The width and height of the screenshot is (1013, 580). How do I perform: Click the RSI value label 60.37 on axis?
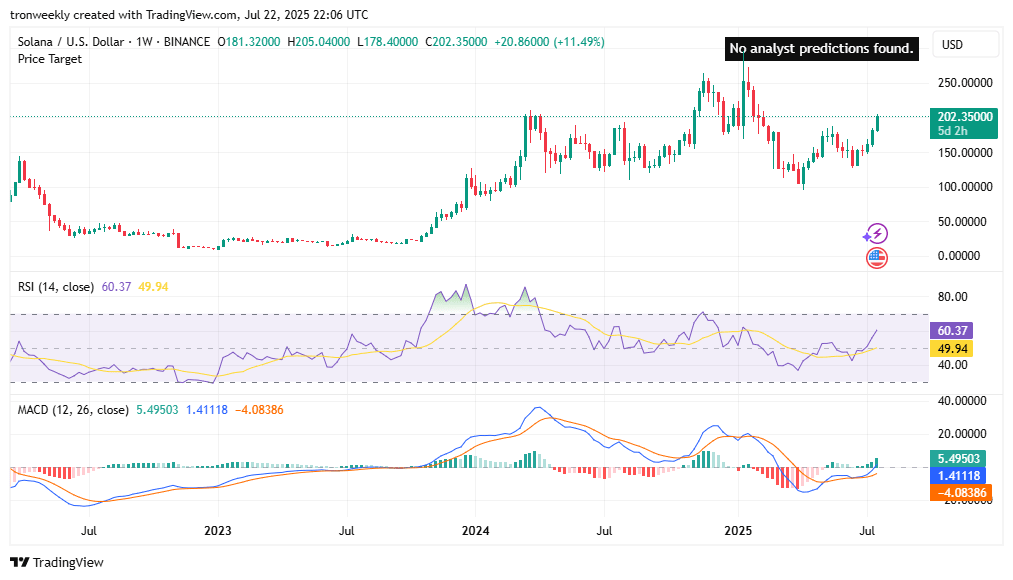(x=951, y=331)
